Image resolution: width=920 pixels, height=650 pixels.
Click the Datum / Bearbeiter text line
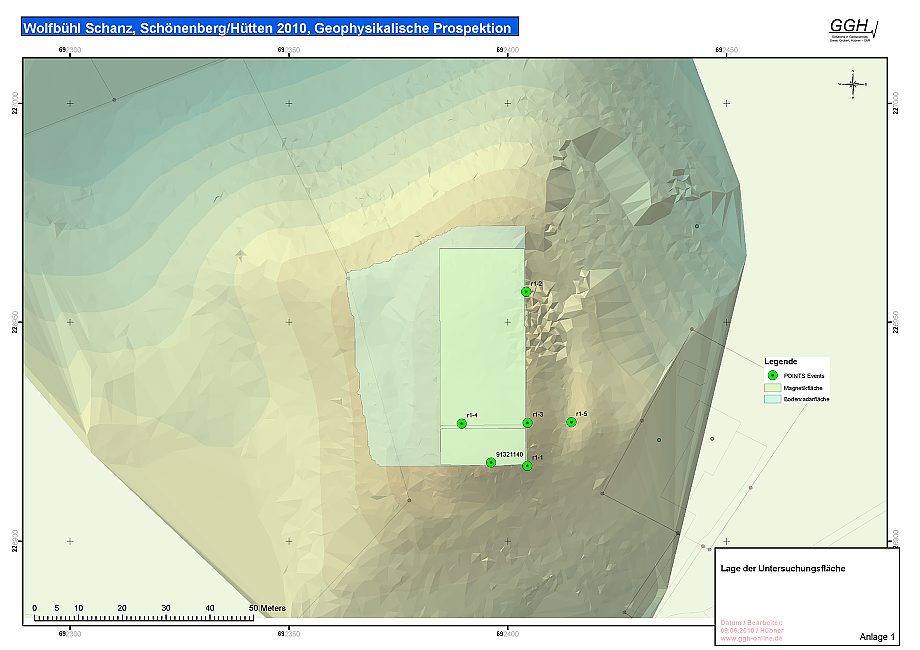click(x=752, y=622)
